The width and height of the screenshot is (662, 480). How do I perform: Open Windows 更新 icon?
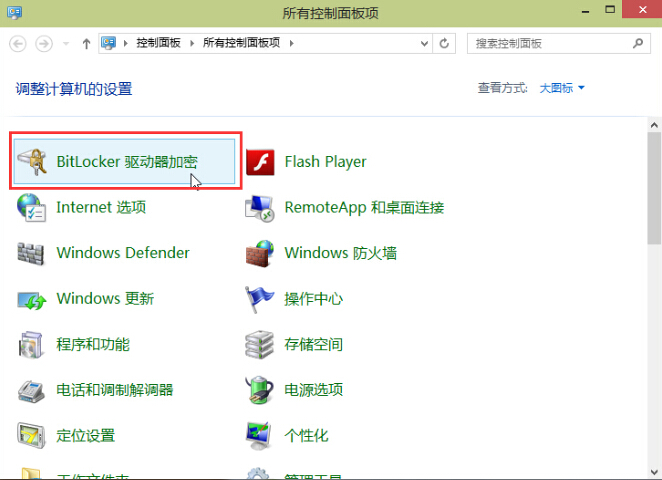point(32,299)
